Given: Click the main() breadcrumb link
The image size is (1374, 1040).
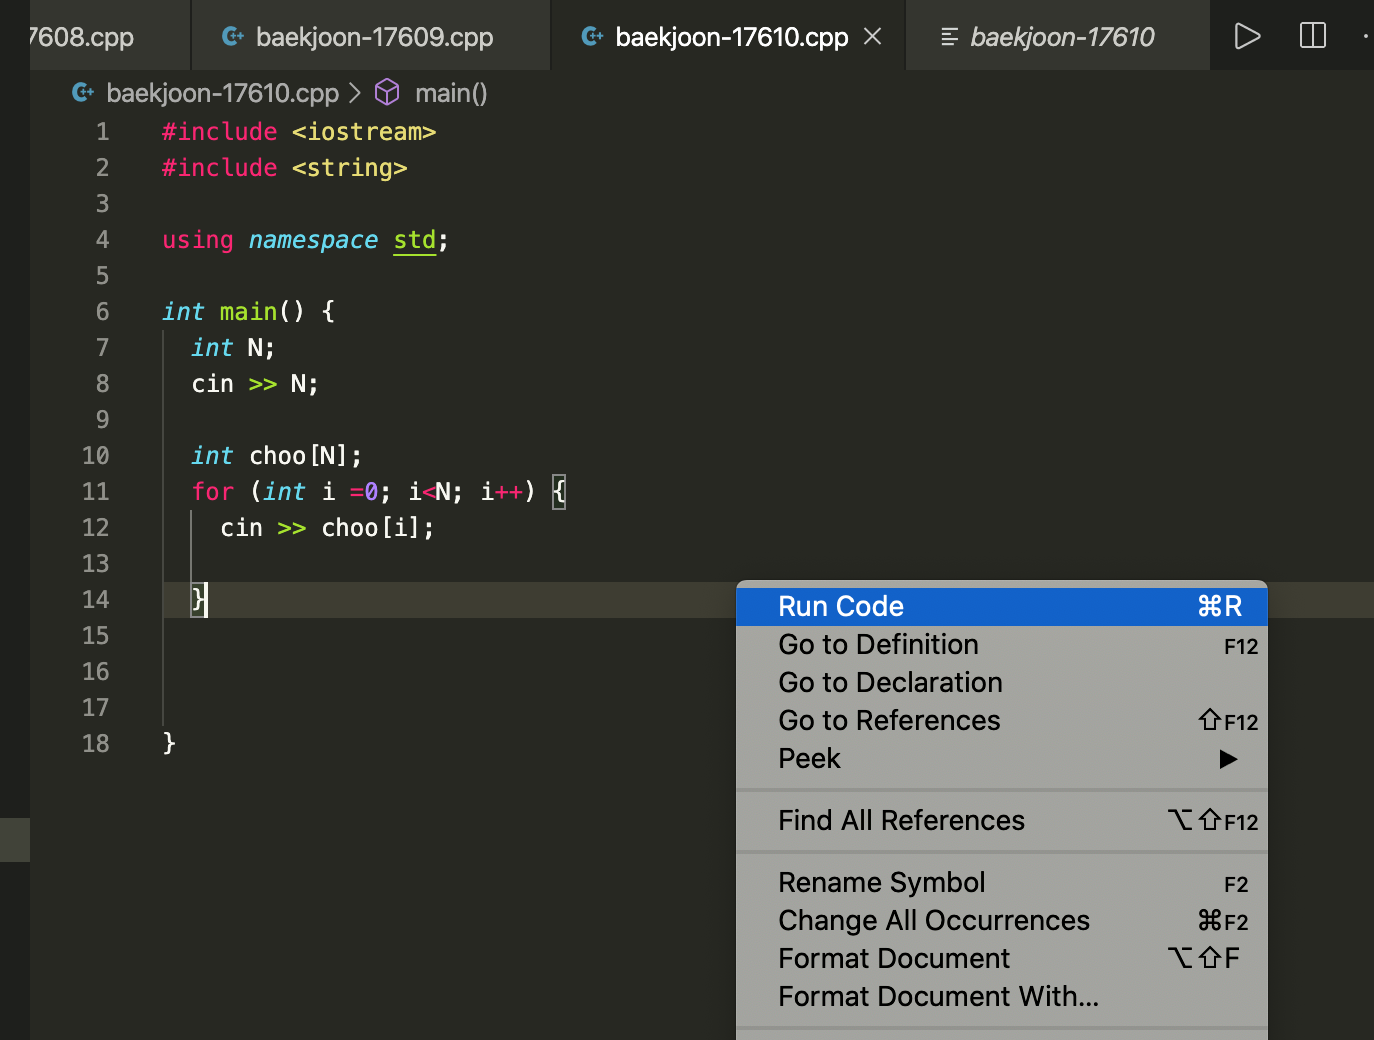Looking at the screenshot, I should (451, 92).
